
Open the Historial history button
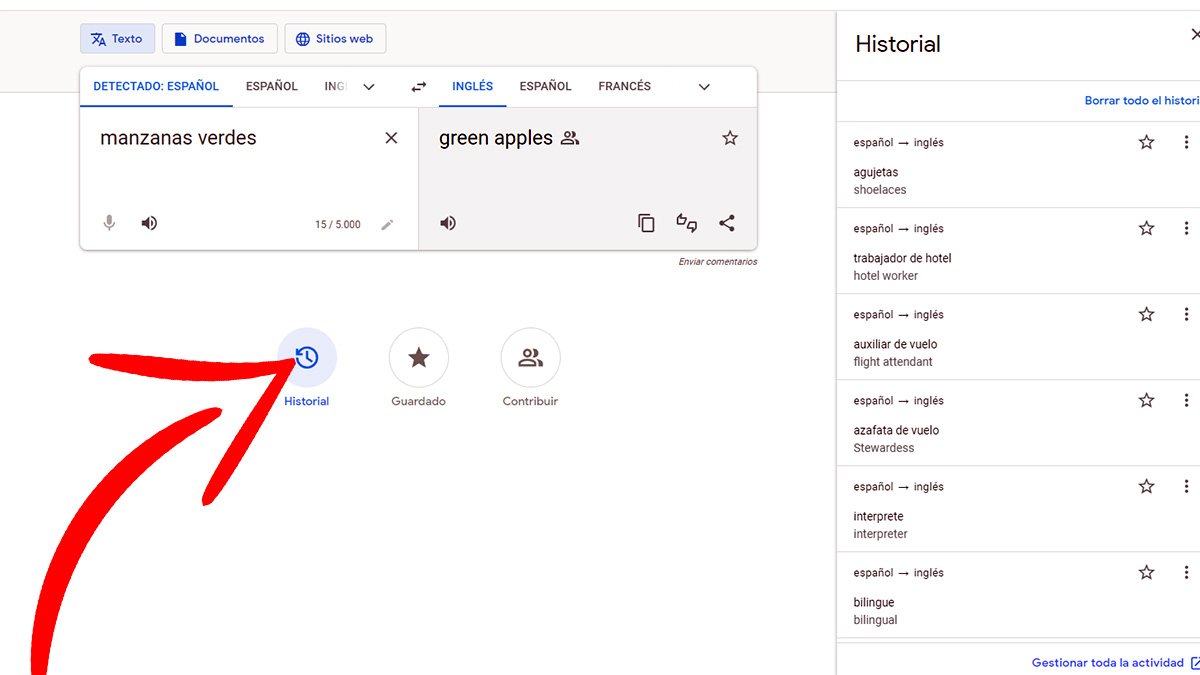coord(307,358)
